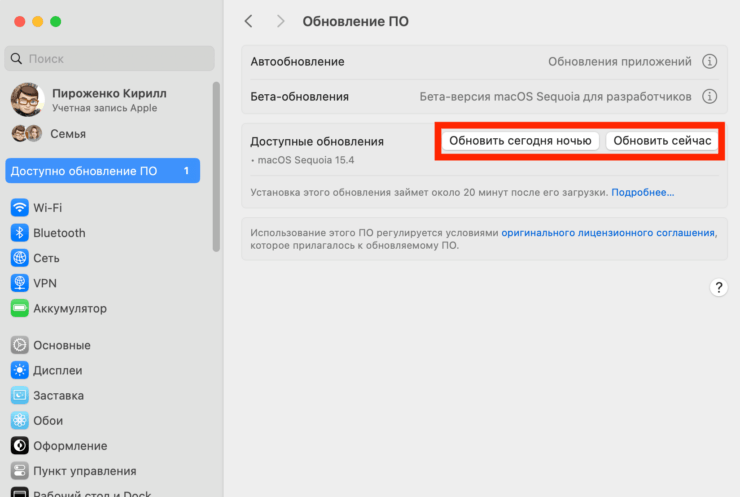Viewport: 740px width, 497px height.
Task: Click Обновить сейчас button
Action: point(662,141)
